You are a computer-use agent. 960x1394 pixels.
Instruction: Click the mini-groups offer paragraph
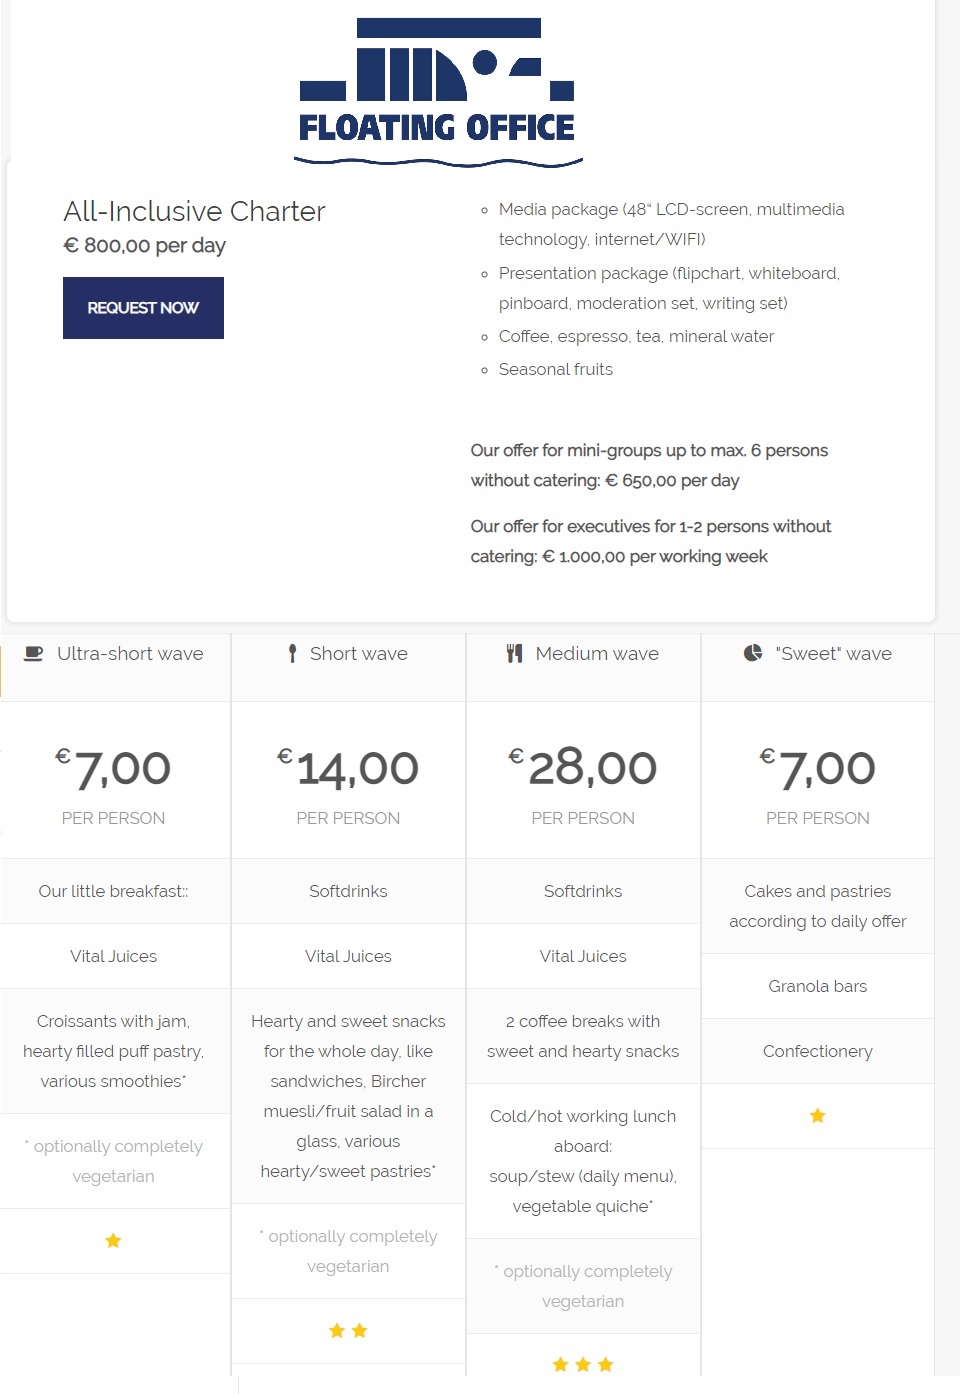tap(649, 466)
